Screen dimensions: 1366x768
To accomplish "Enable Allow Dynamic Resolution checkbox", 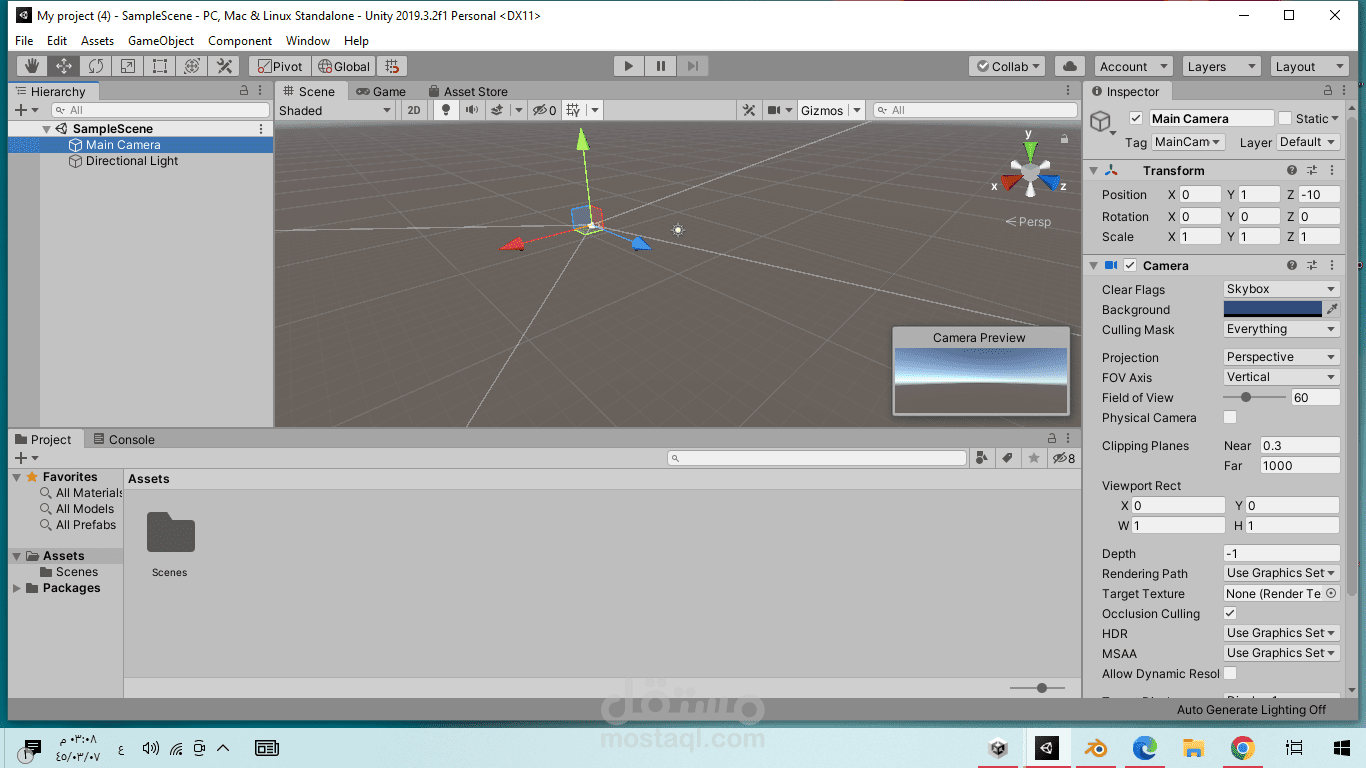I will click(x=1230, y=673).
